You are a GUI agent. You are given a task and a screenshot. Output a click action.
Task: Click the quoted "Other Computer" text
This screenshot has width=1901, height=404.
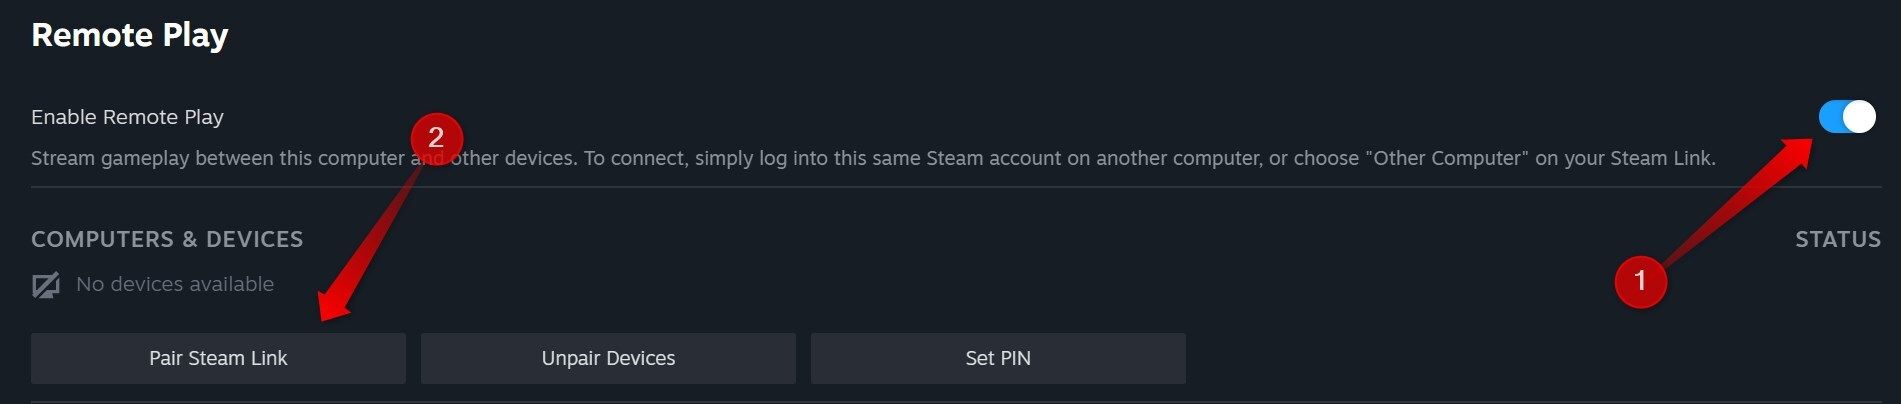1446,158
